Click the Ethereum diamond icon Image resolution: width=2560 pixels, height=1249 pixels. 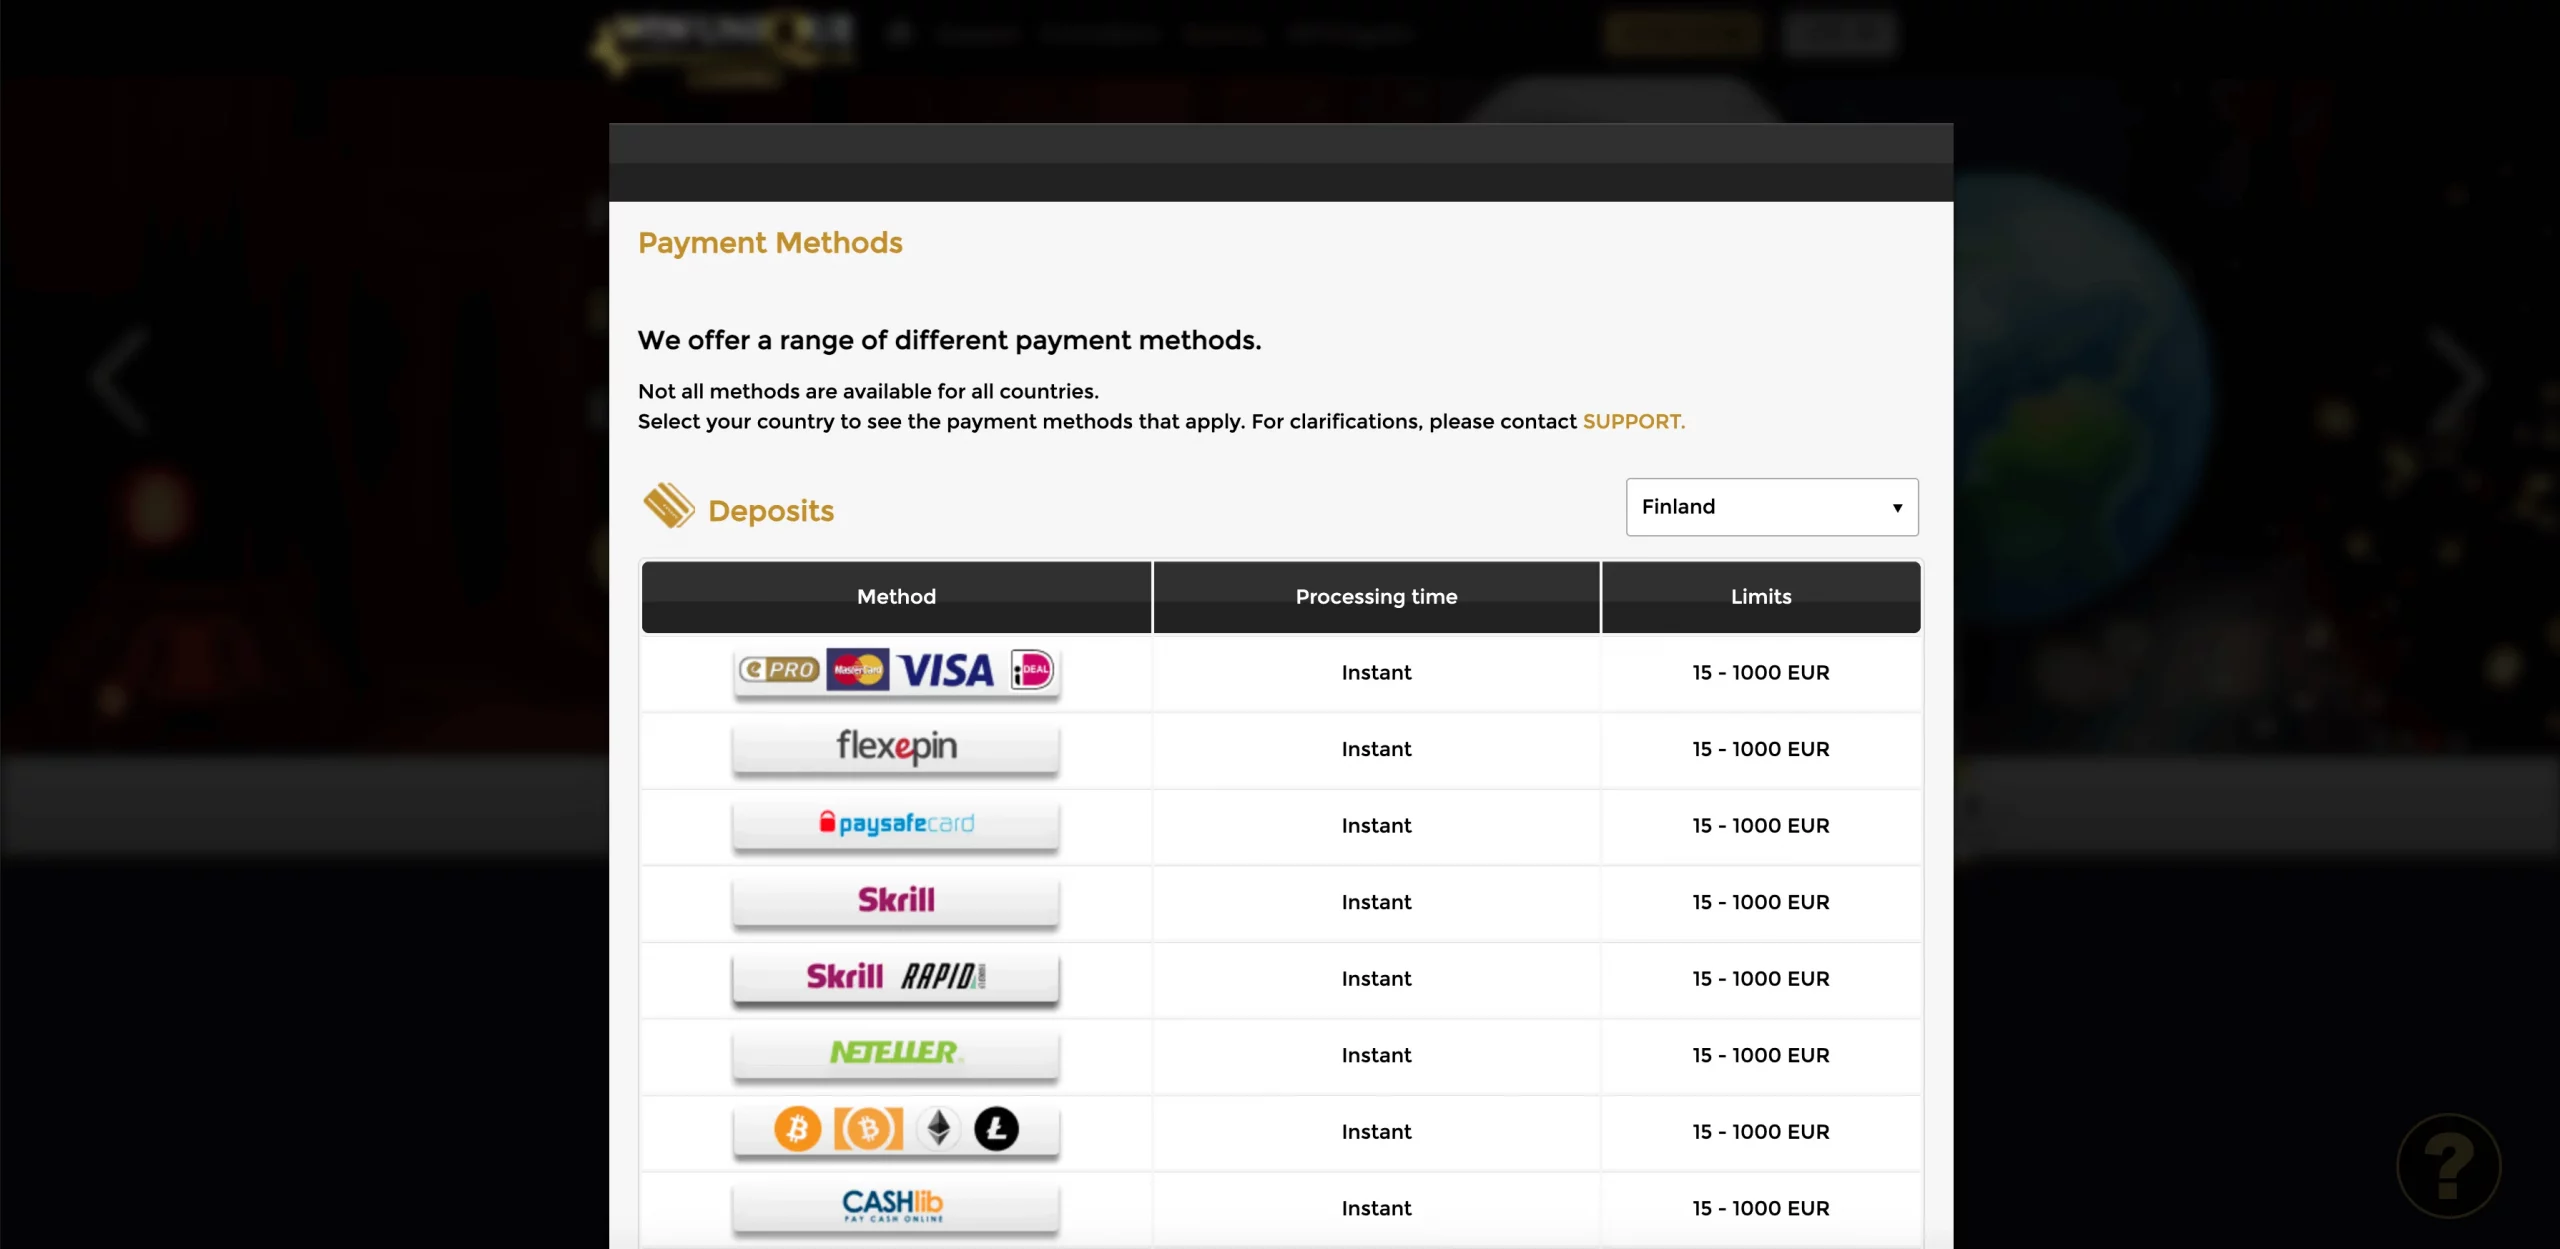coord(938,1130)
